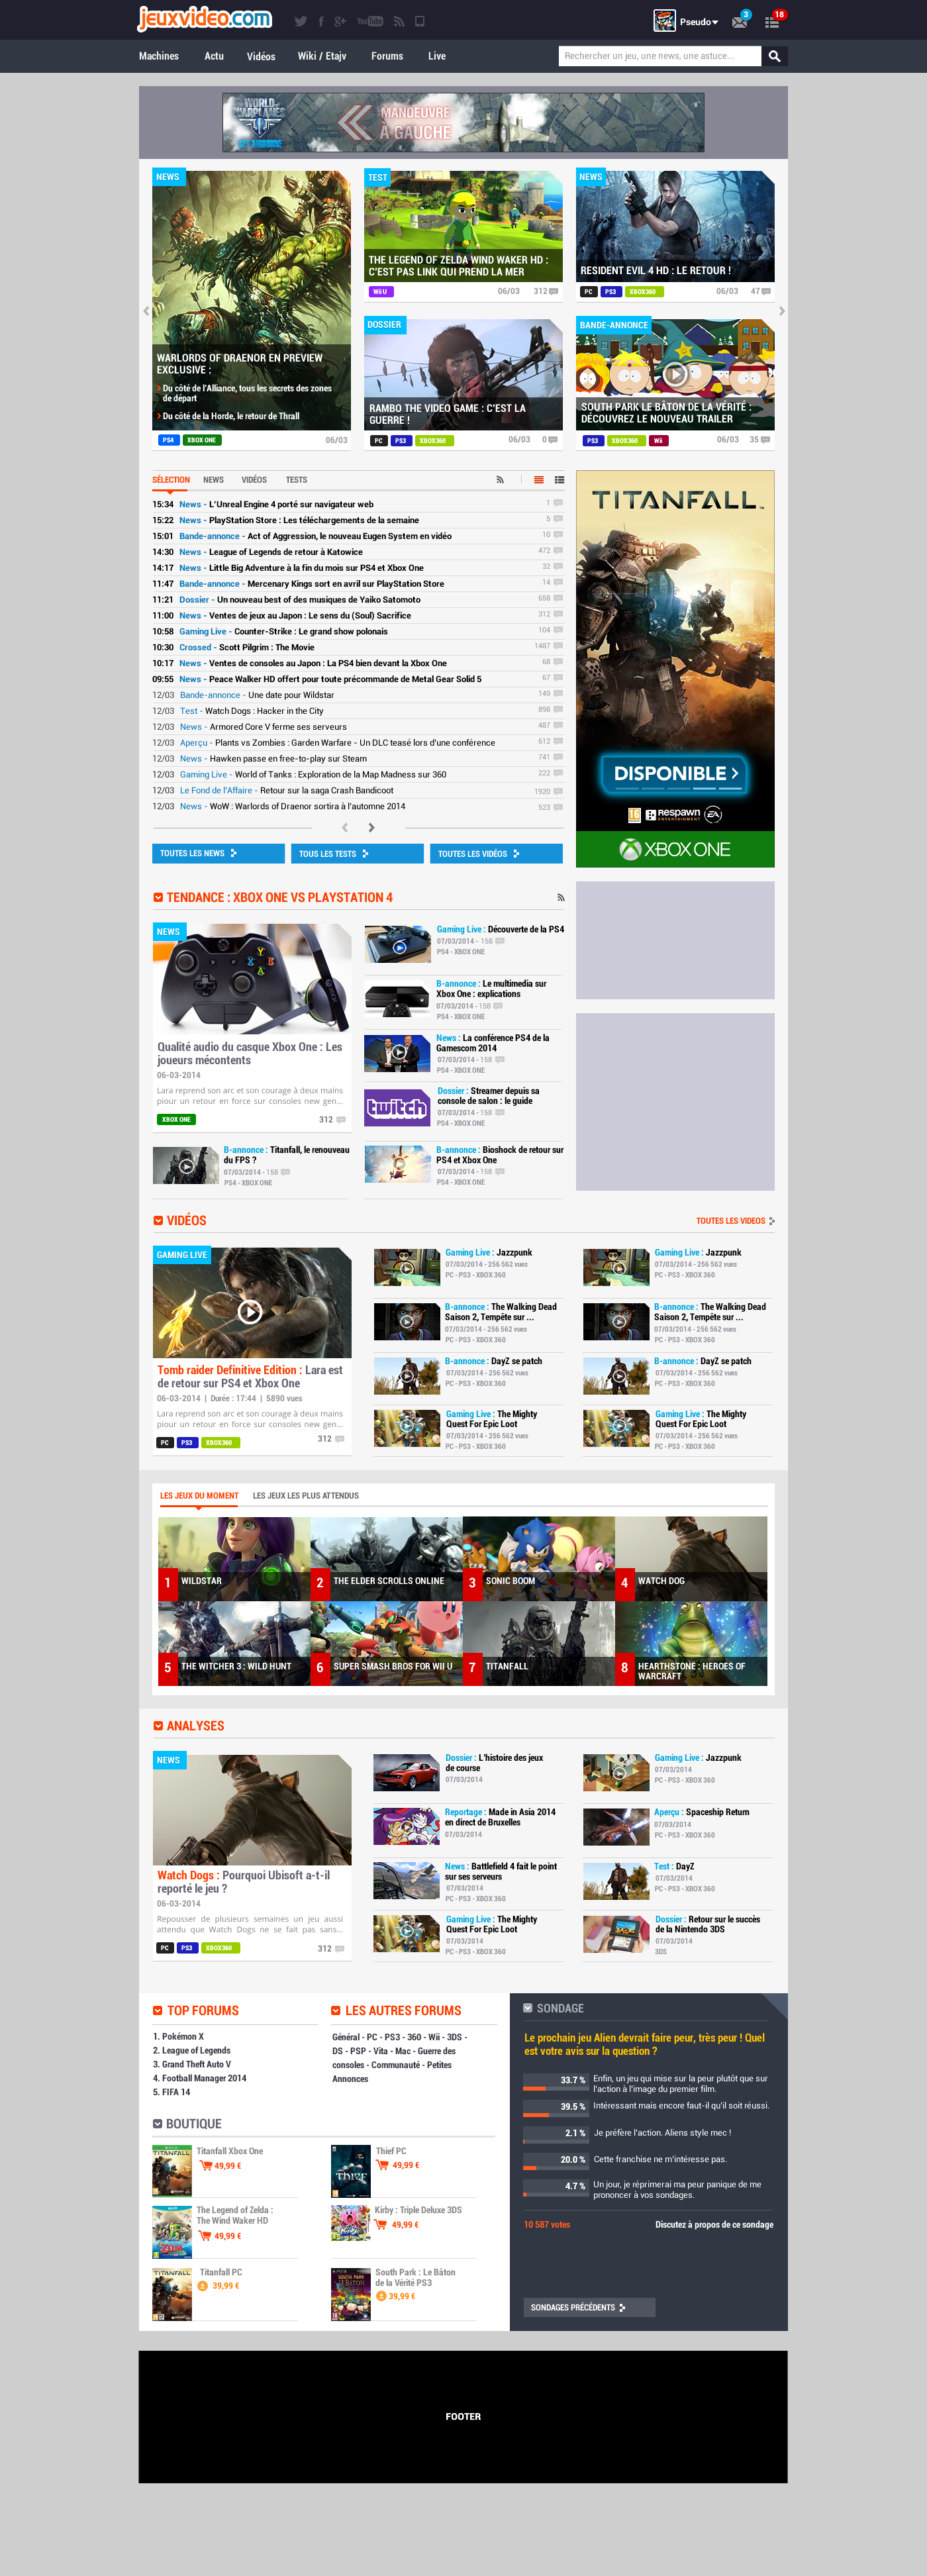927x2576 pixels.
Task: Open the Forums menu item
Action: [x=387, y=56]
